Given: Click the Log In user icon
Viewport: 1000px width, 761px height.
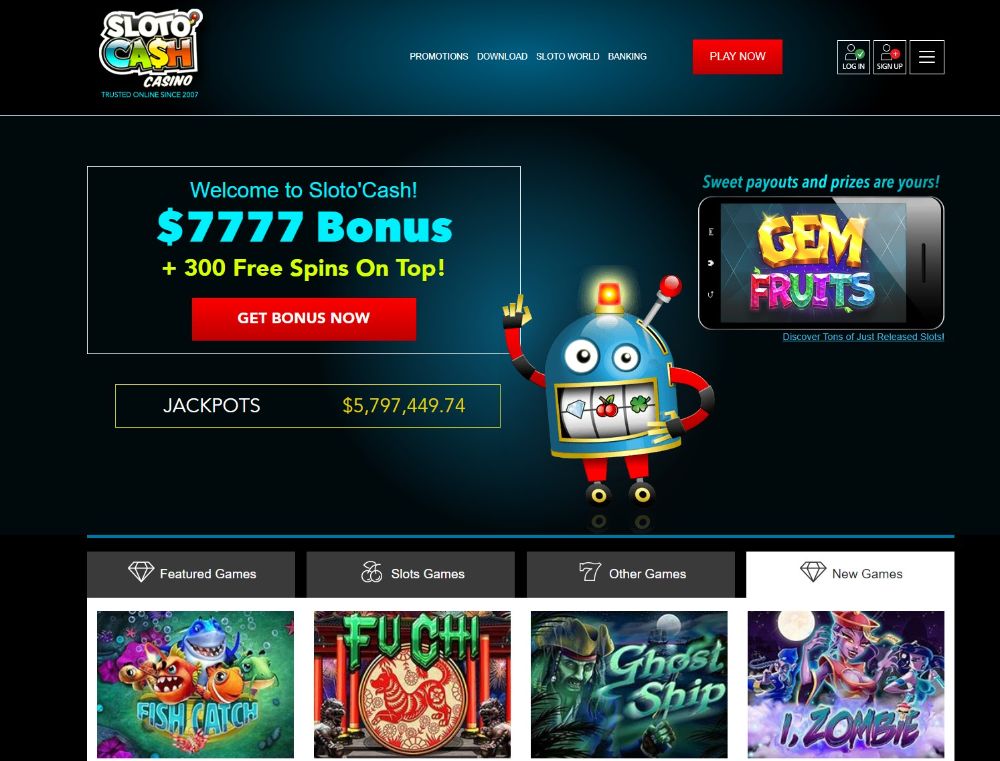Looking at the screenshot, I should [x=853, y=57].
